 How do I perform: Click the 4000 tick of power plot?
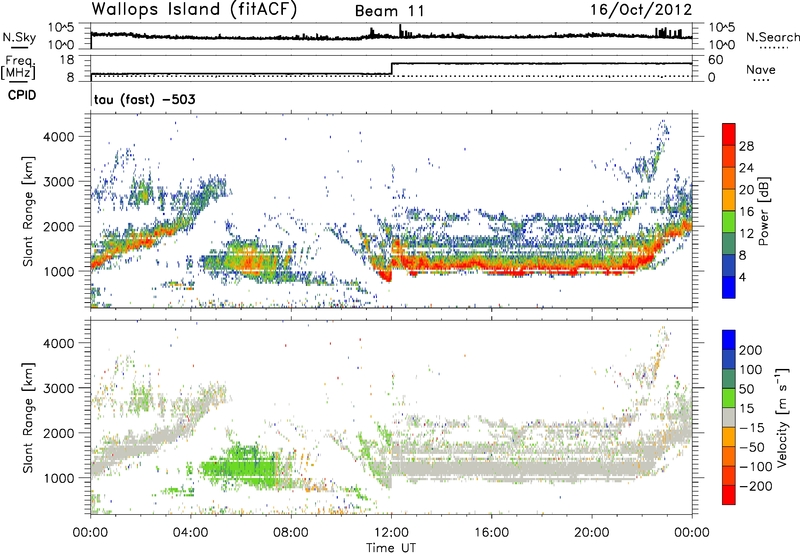coord(59,137)
